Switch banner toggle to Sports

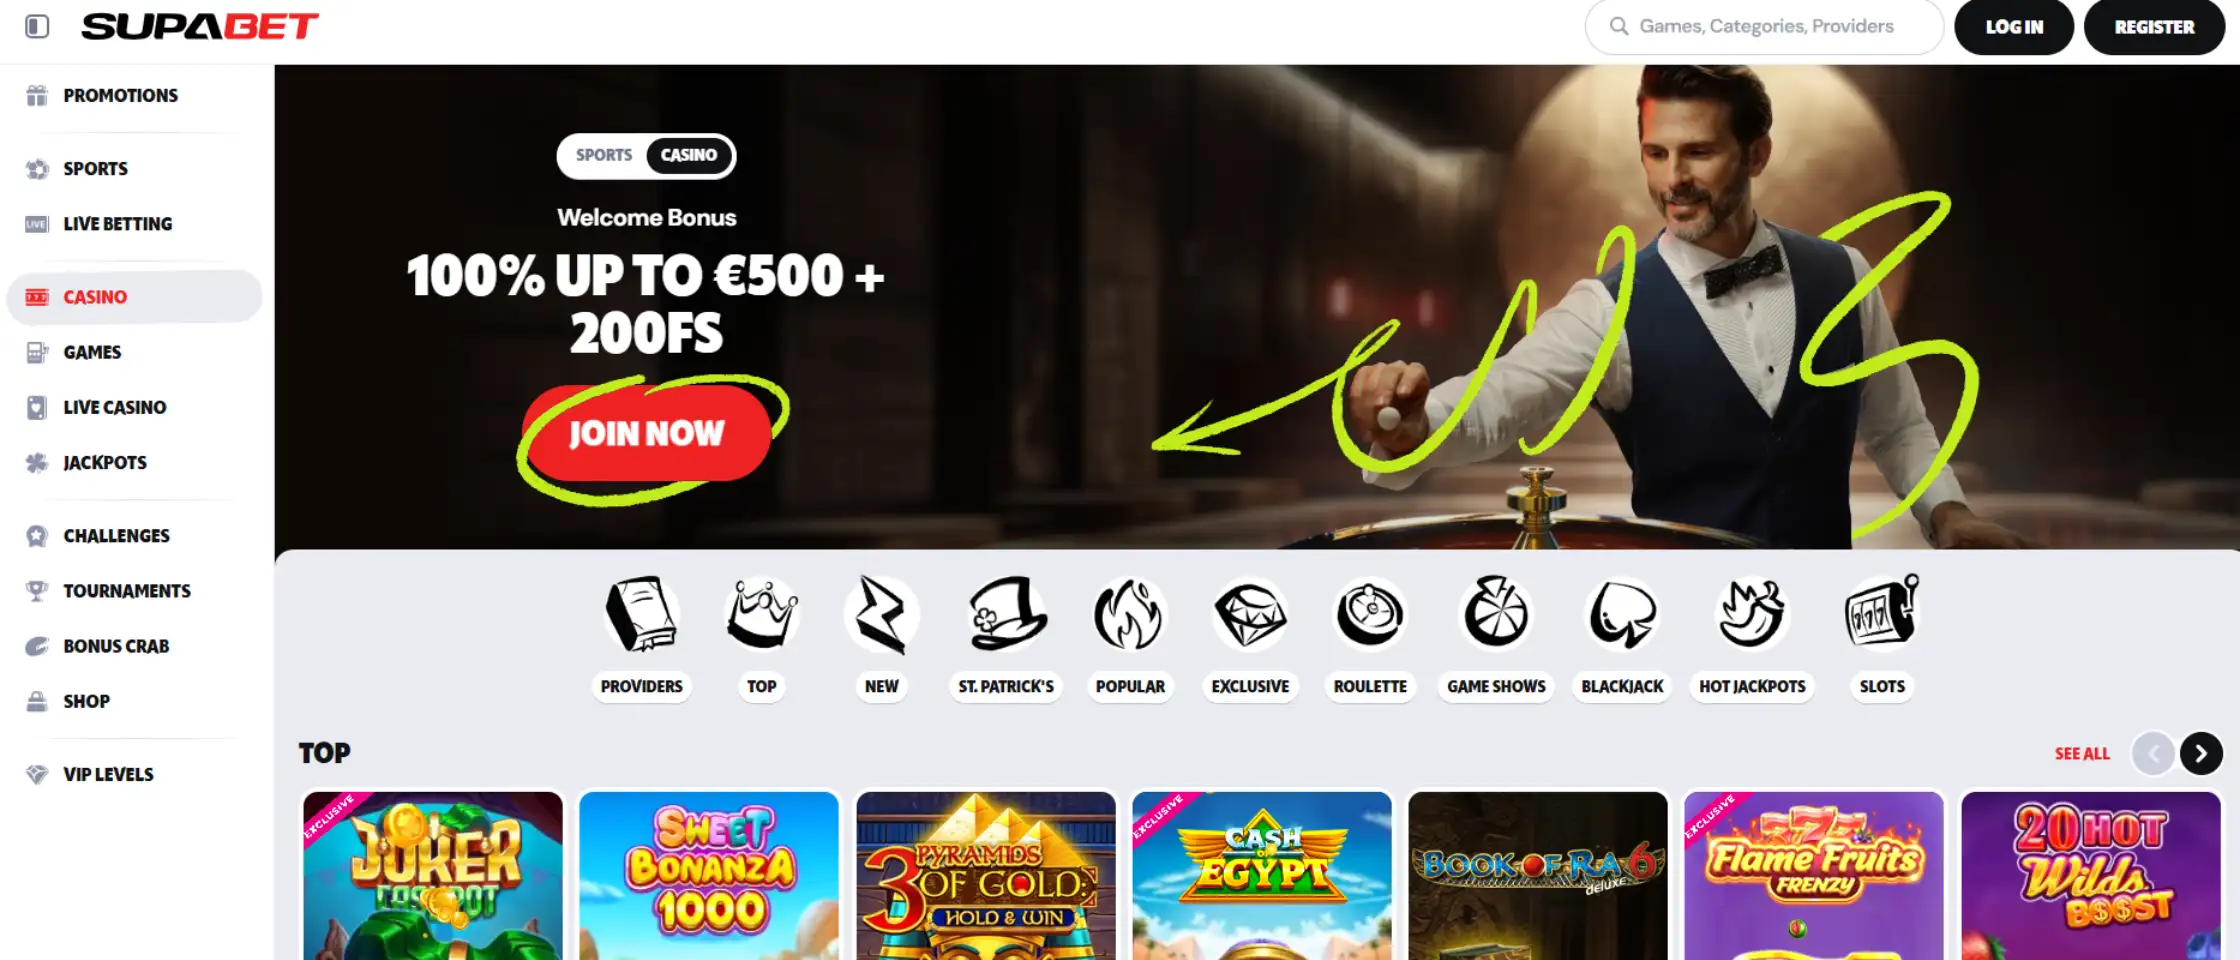click(x=604, y=155)
